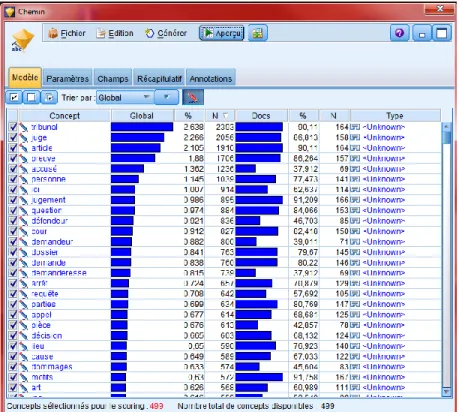Image resolution: width=459 pixels, height=412 pixels.
Task: Click the Docs column header
Action: tap(261, 116)
